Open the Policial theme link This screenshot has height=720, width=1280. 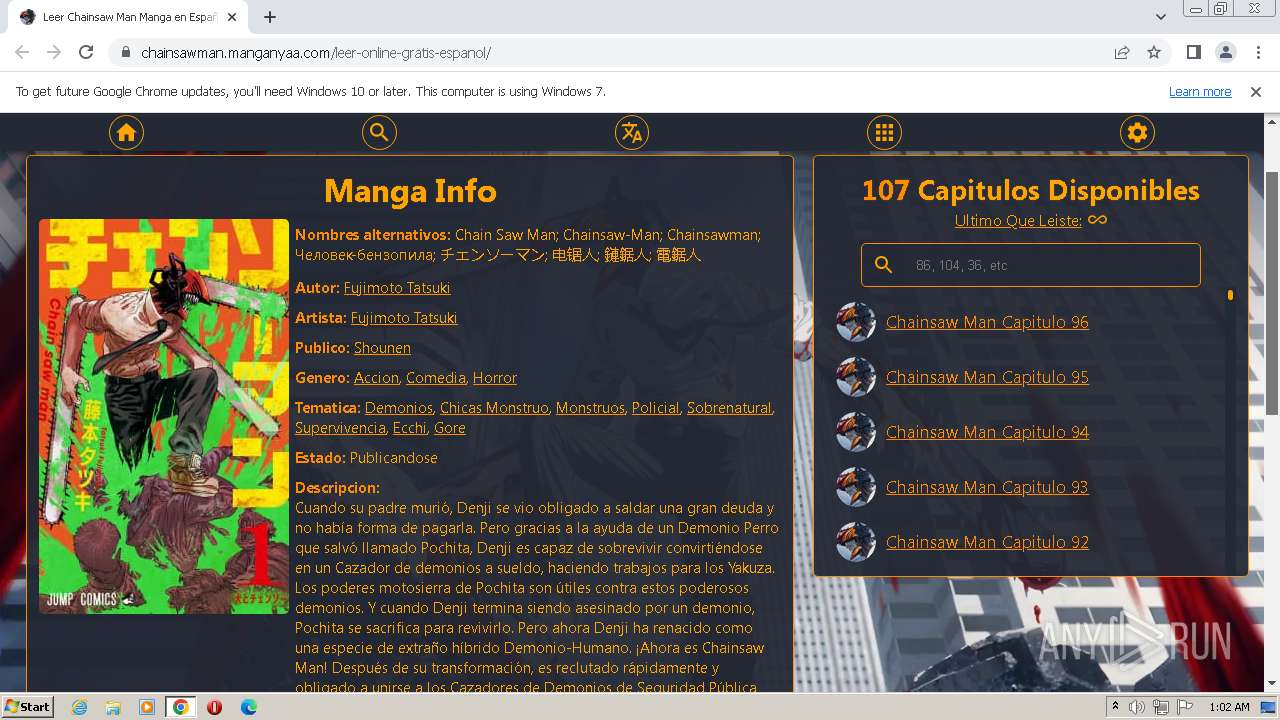coord(655,407)
